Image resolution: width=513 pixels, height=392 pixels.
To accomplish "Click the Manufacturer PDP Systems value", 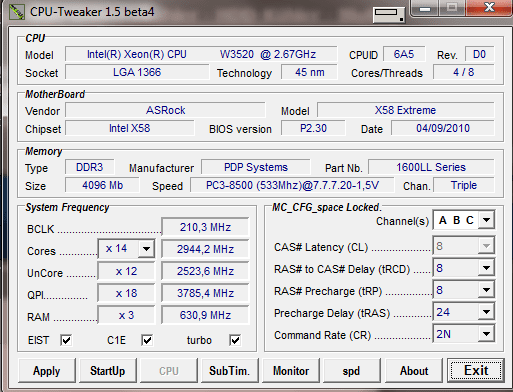I will click(256, 167).
